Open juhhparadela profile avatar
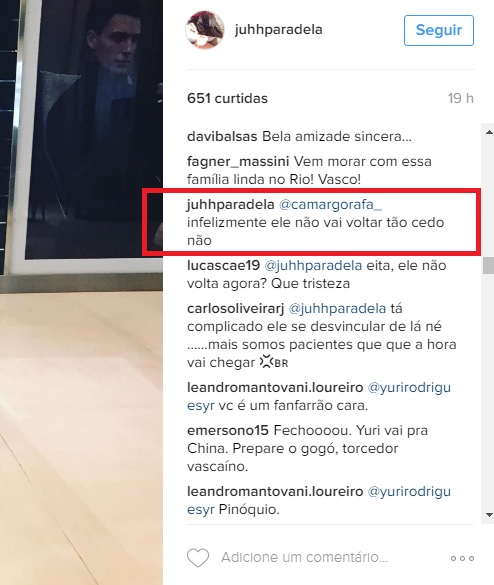Image resolution: width=494 pixels, height=585 pixels. tap(205, 30)
